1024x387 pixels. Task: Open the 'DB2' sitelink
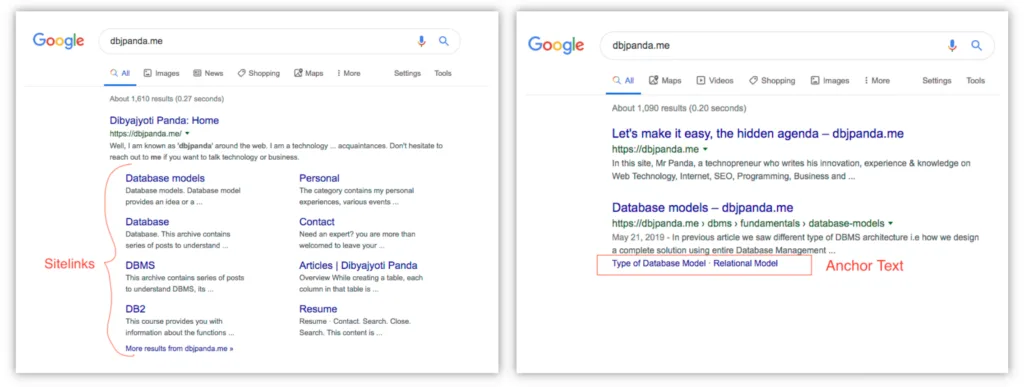(135, 309)
